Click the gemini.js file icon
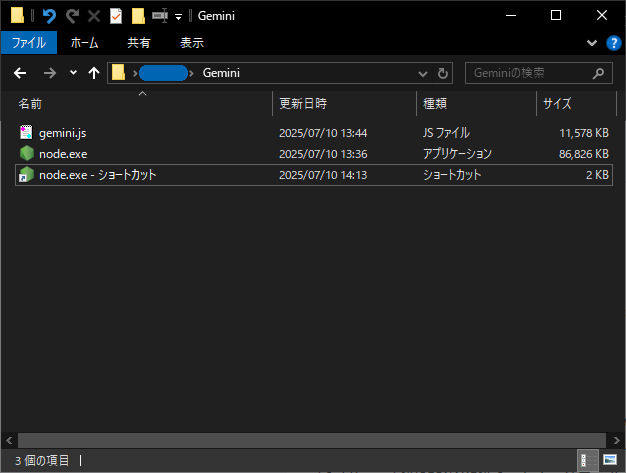 [x=26, y=133]
